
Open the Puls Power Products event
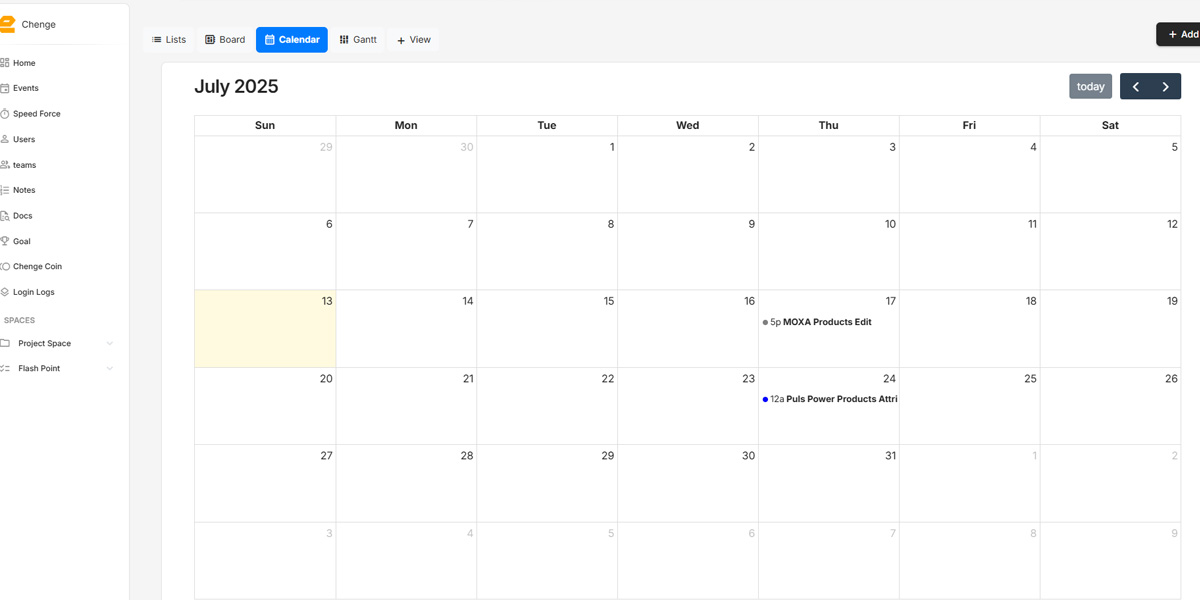tap(828, 399)
